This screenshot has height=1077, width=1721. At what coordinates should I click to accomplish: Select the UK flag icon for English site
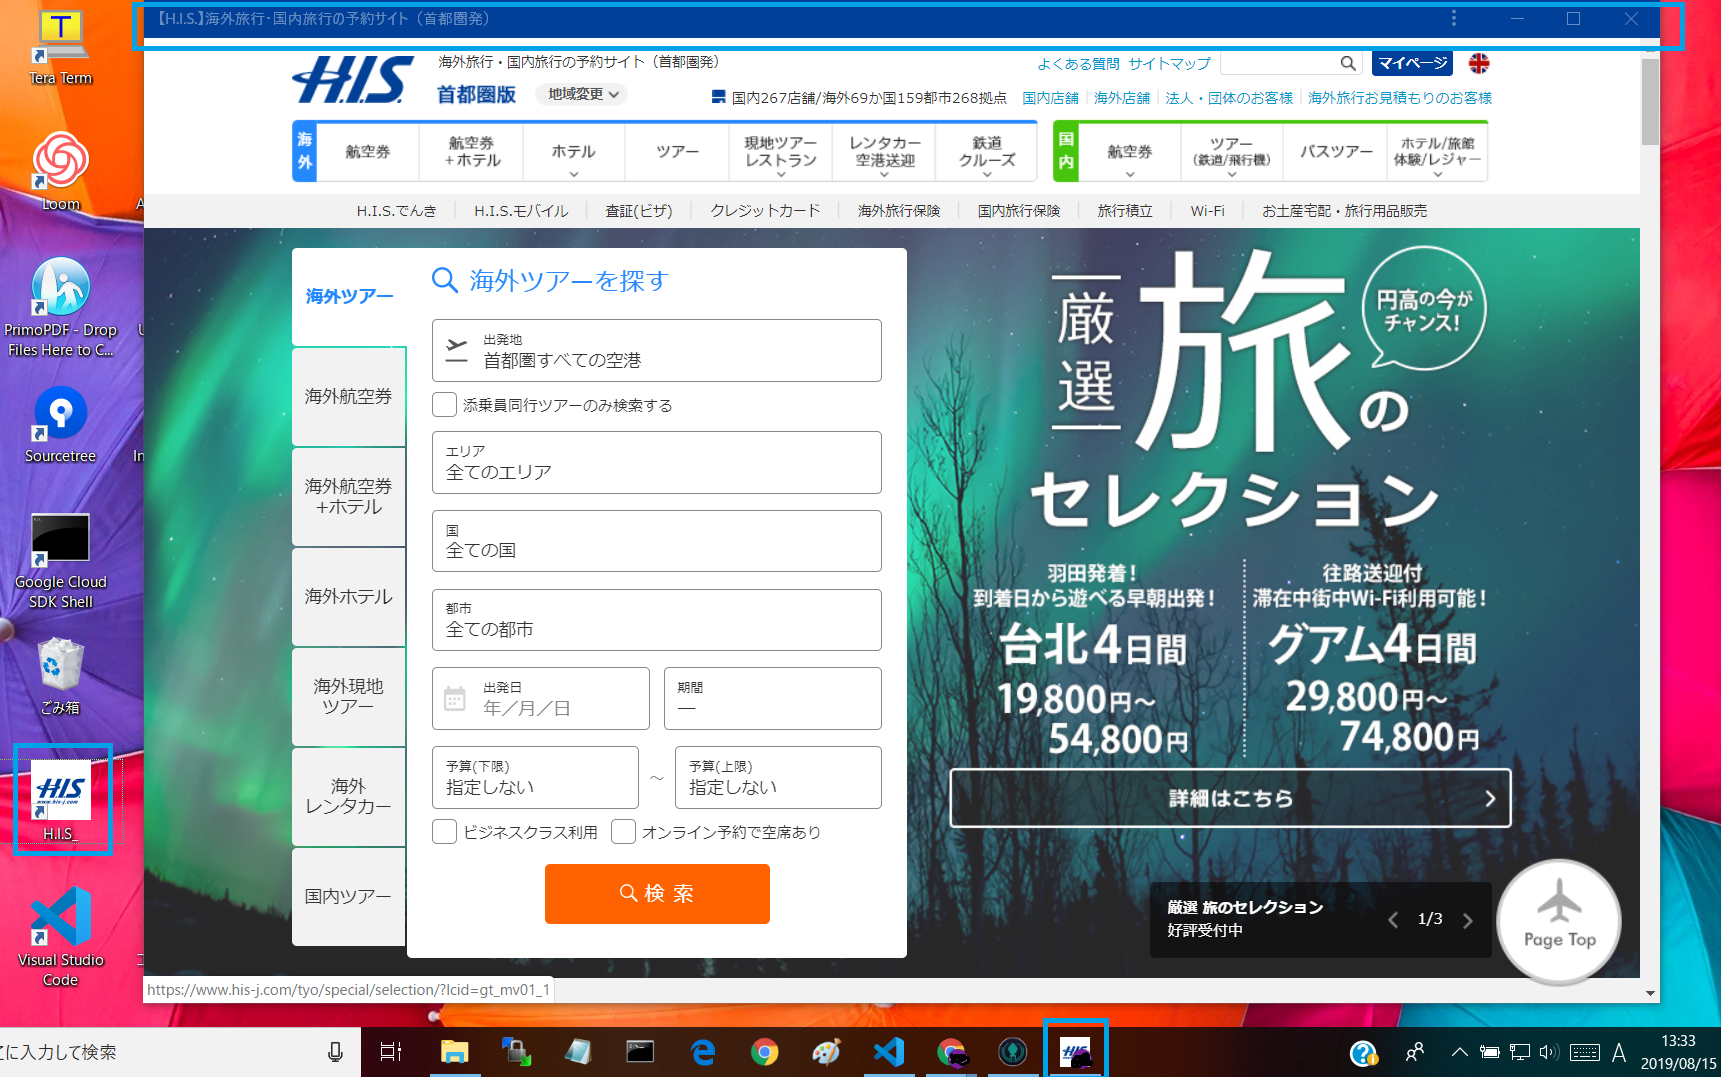click(1479, 63)
